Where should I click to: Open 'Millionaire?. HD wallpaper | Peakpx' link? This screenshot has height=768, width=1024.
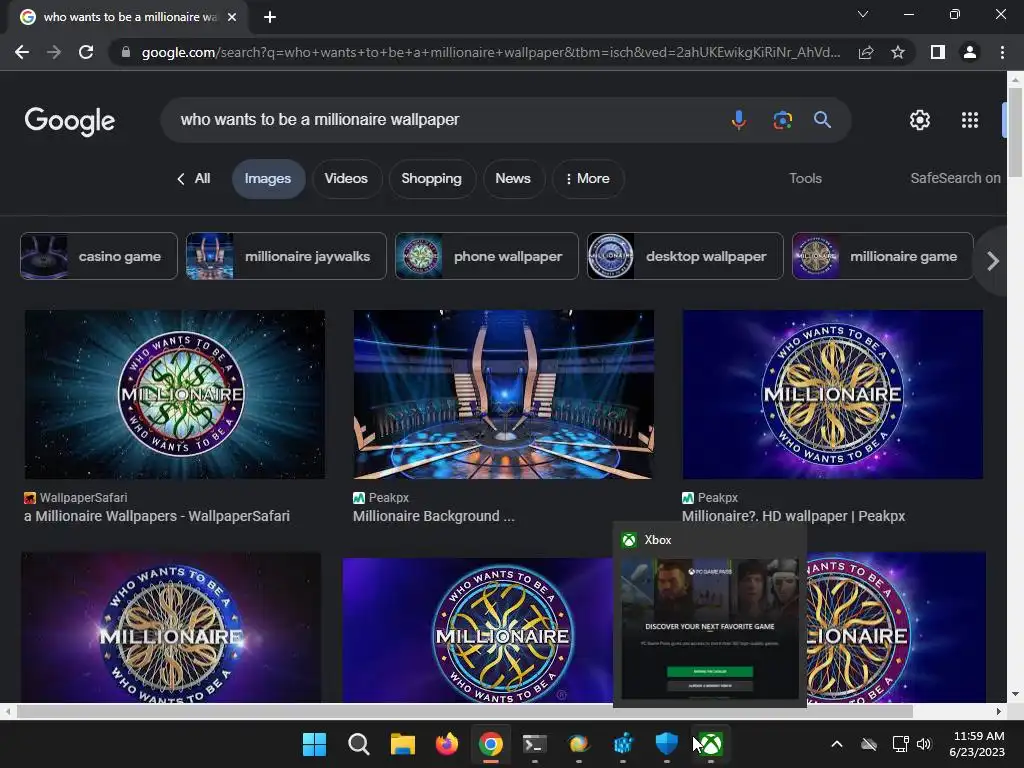pyautogui.click(x=793, y=516)
